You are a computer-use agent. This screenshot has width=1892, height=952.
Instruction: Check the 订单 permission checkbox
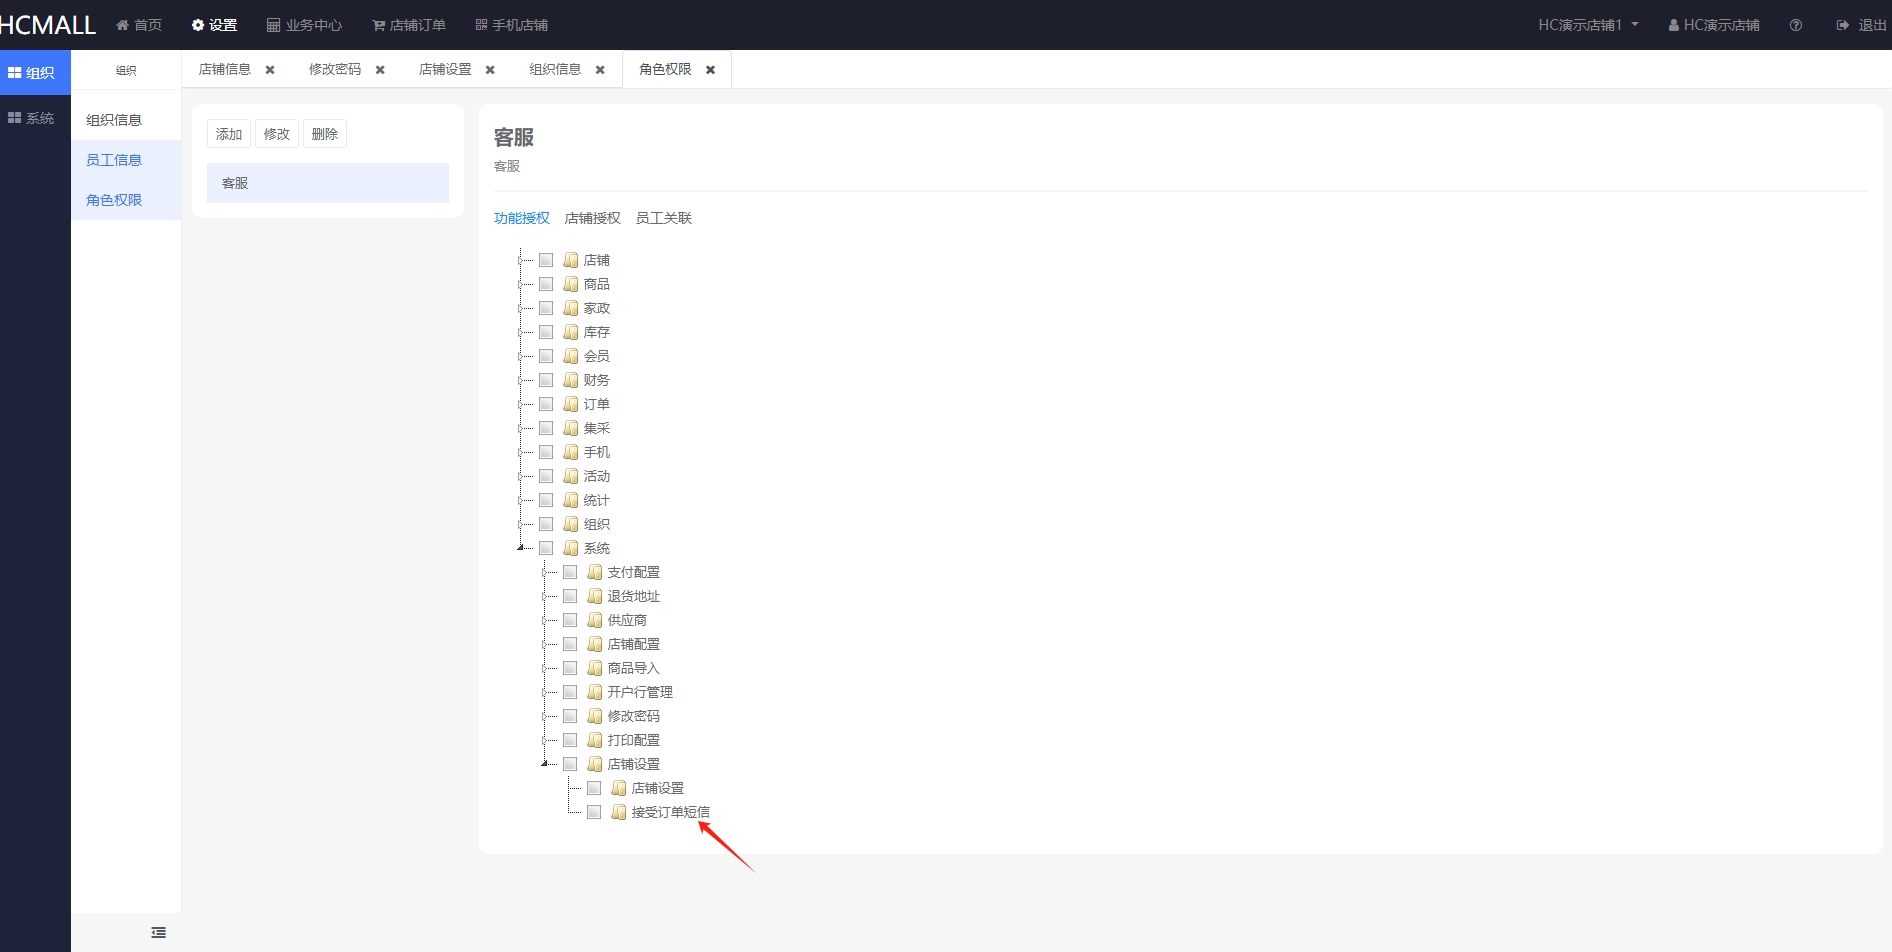pos(546,404)
